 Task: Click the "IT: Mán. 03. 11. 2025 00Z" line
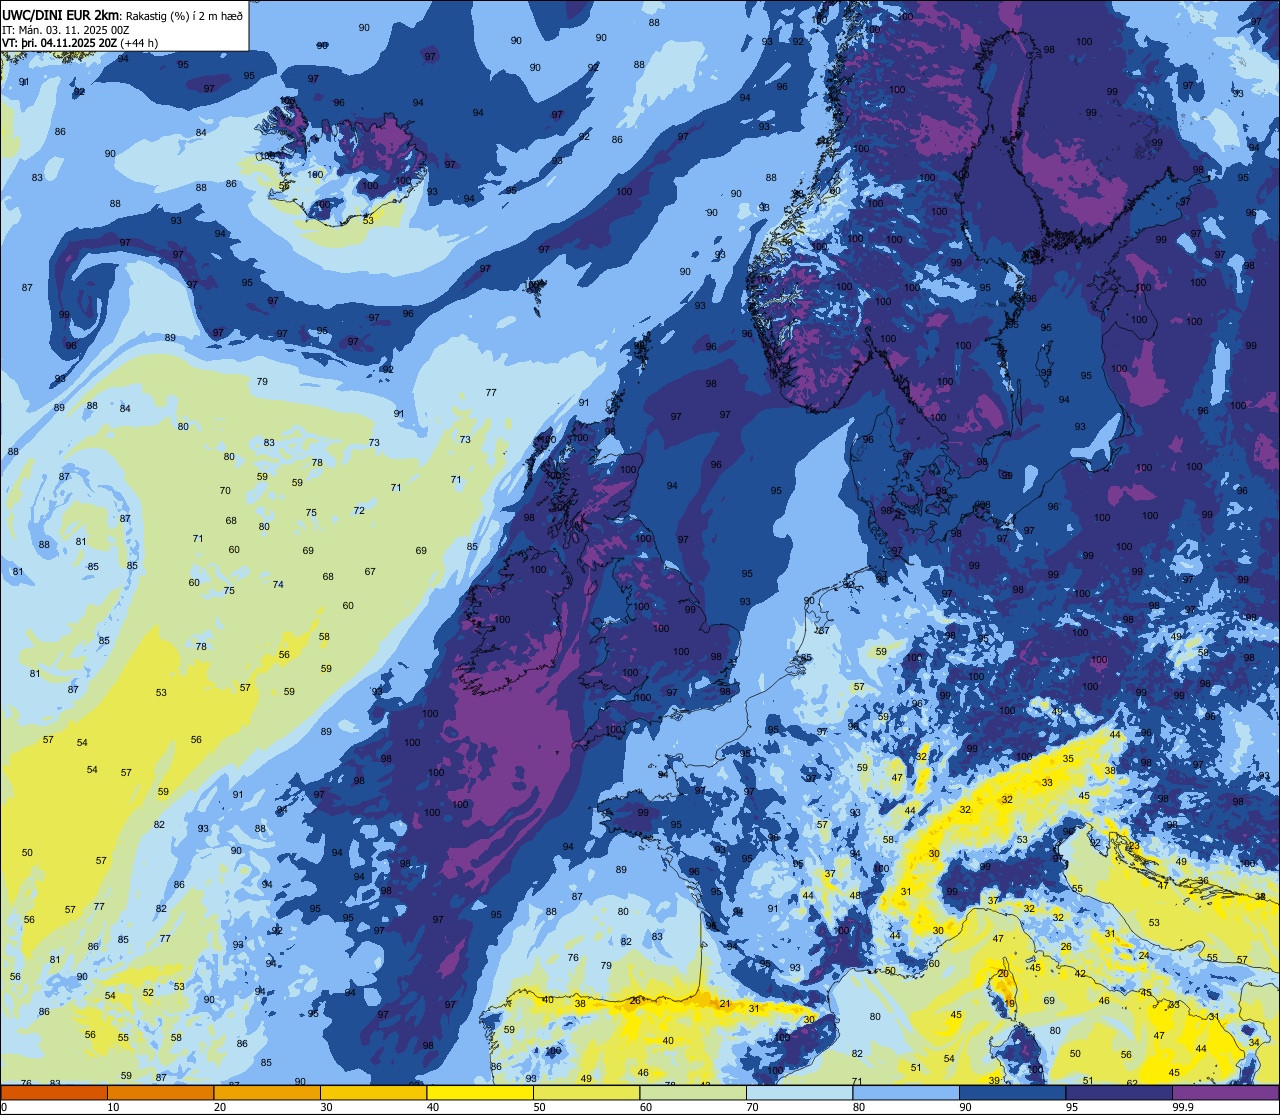coord(66,29)
